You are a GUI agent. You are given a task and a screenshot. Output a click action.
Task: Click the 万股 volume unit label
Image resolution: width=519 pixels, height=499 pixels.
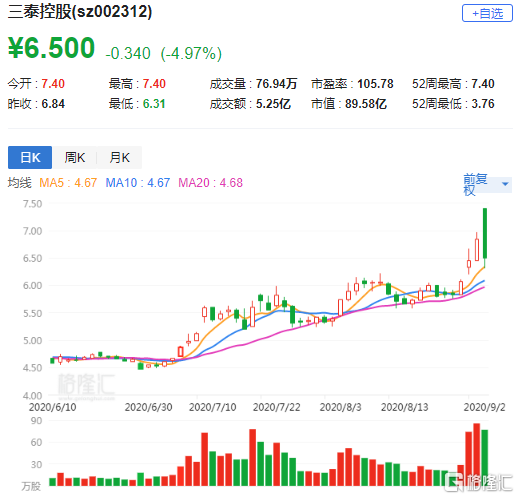[31, 486]
